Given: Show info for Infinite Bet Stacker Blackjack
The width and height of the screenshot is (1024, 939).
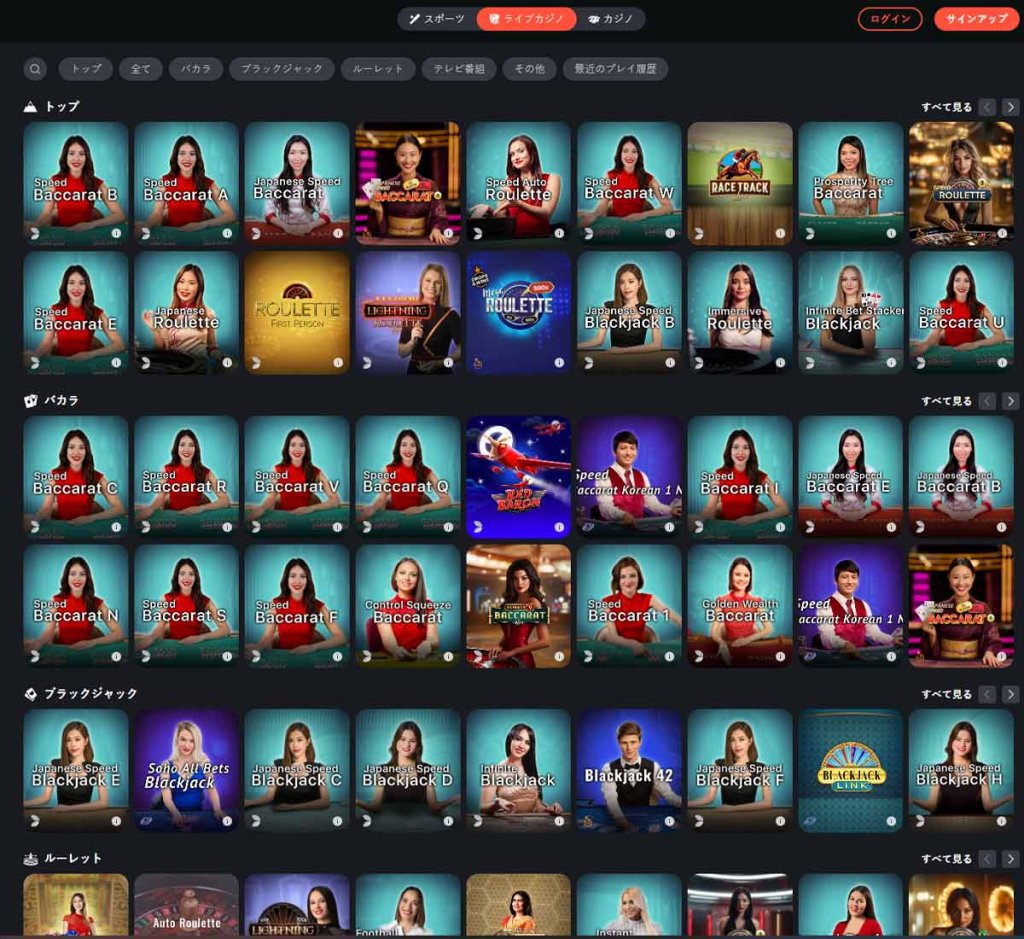Looking at the screenshot, I should tap(891, 362).
